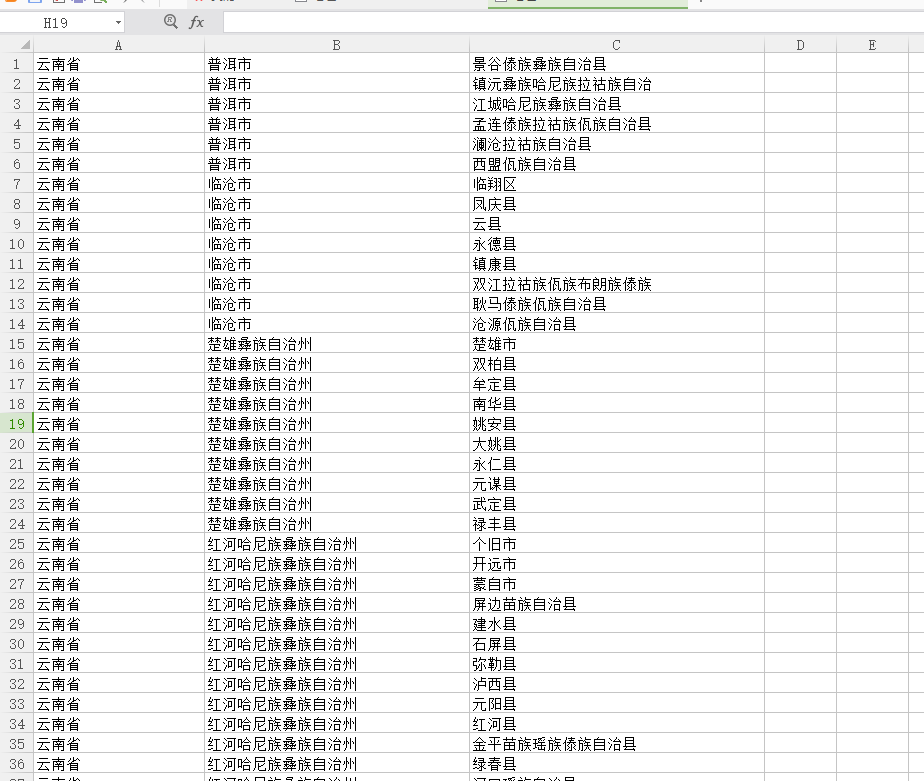This screenshot has height=781, width=924.
Task: Open the Name Box dropdown arrow
Action: 118,23
